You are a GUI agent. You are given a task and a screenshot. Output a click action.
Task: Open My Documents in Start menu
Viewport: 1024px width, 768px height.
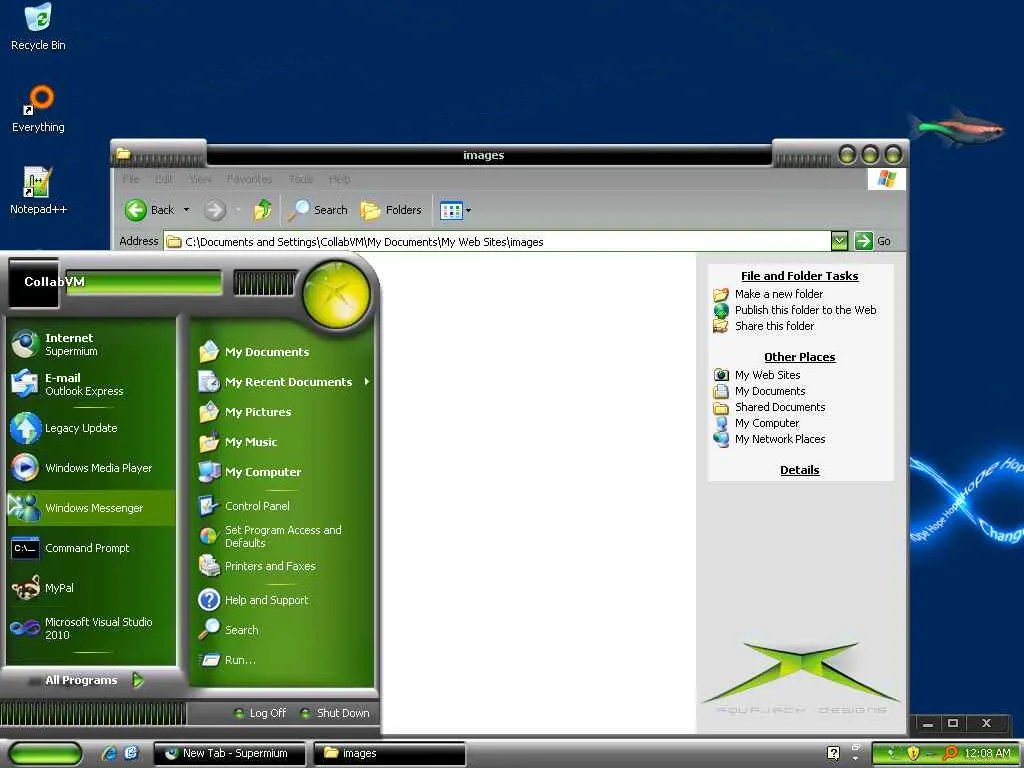point(282,352)
